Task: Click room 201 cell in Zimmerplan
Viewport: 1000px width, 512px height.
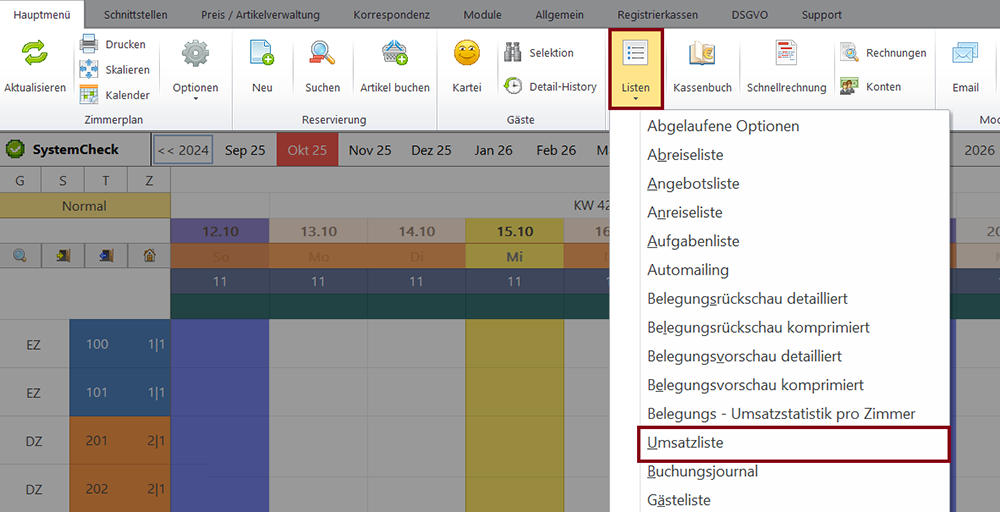Action: [97, 441]
